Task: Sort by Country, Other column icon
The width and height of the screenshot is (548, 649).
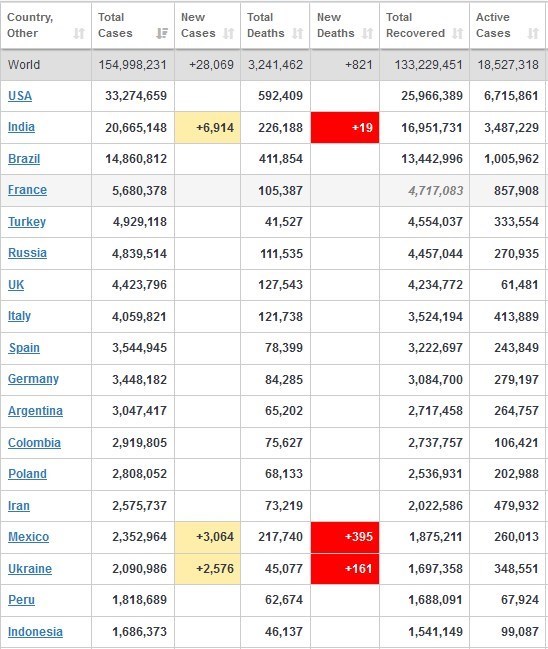Action: (79, 33)
